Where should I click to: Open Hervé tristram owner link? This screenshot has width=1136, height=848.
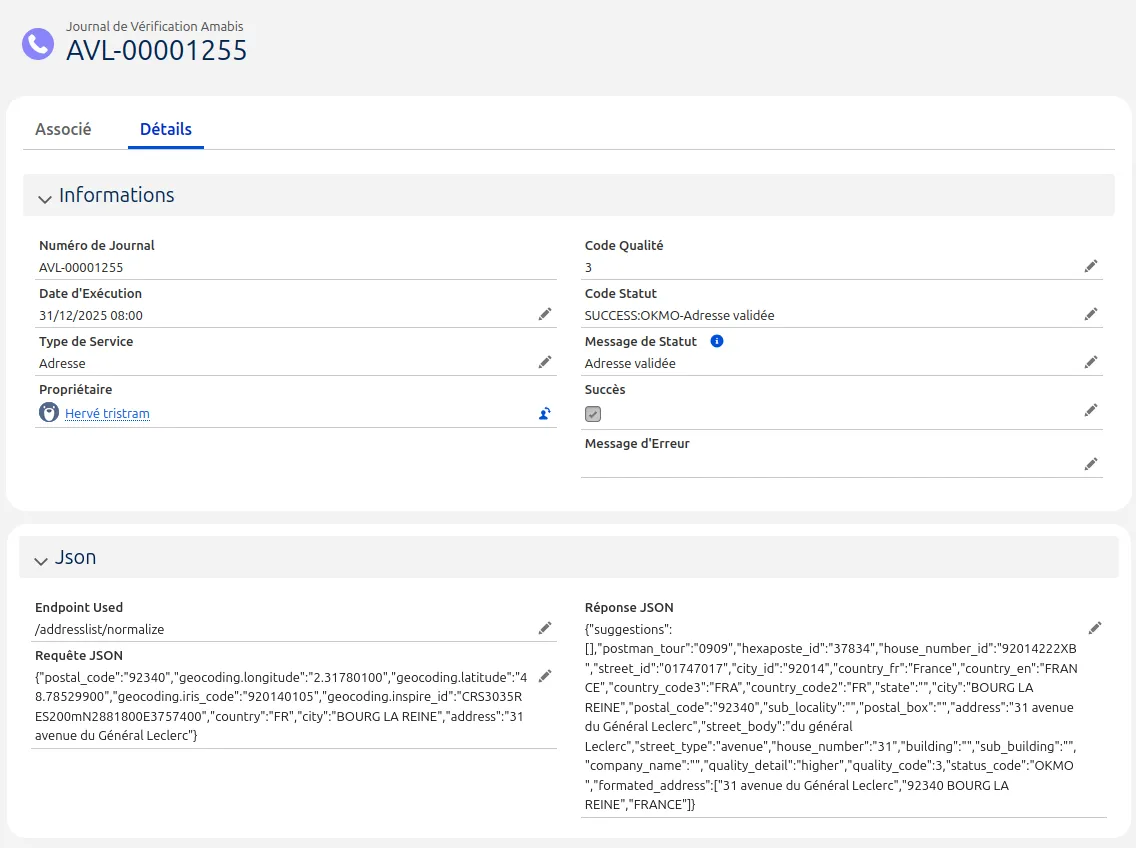point(107,413)
